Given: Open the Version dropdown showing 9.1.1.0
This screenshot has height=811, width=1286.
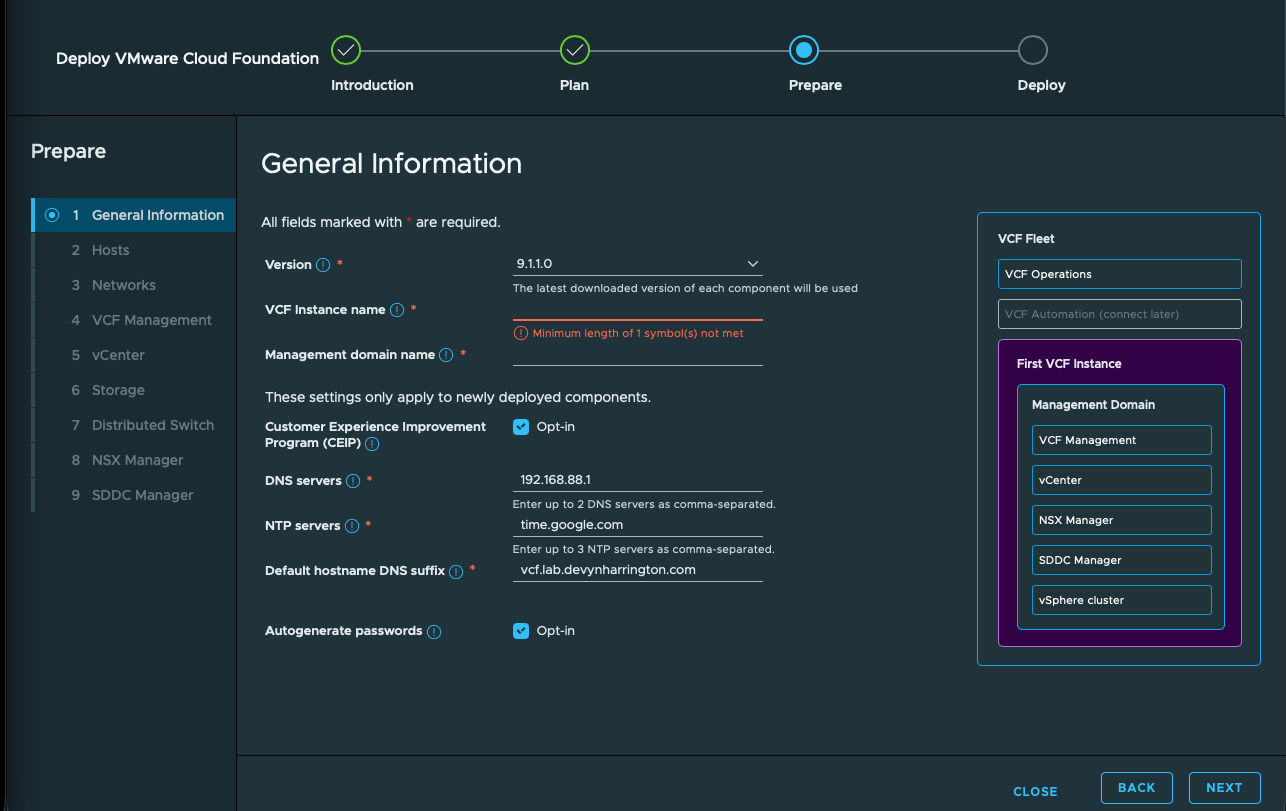Looking at the screenshot, I should click(638, 264).
